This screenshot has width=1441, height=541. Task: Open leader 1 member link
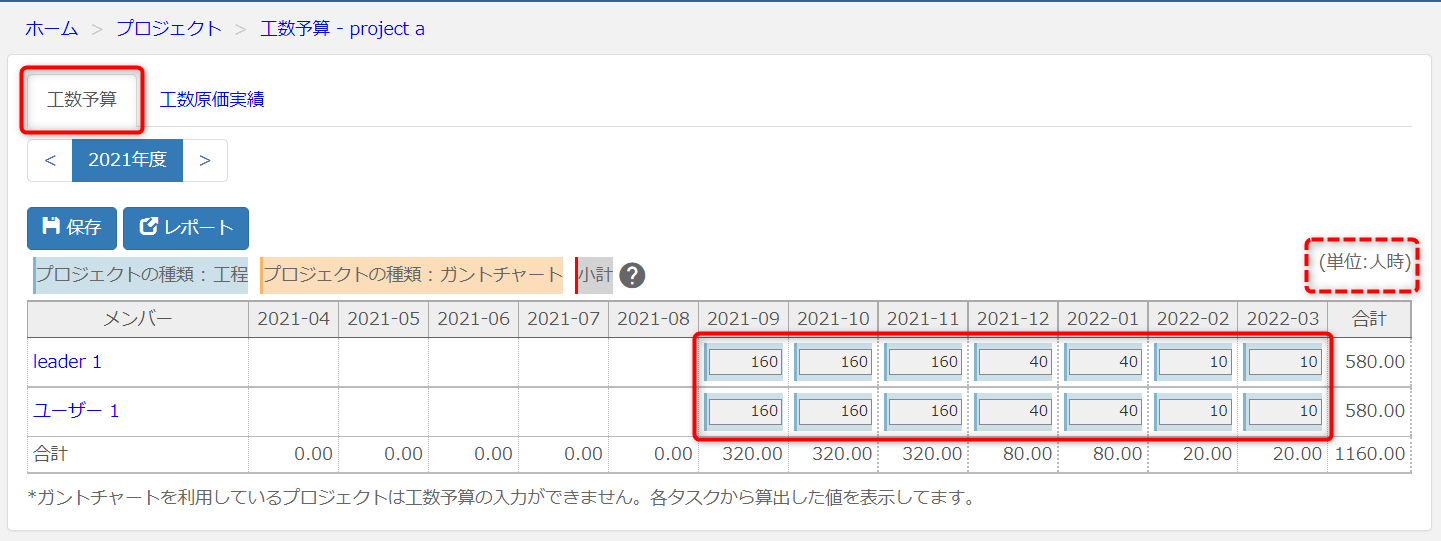[x=68, y=362]
